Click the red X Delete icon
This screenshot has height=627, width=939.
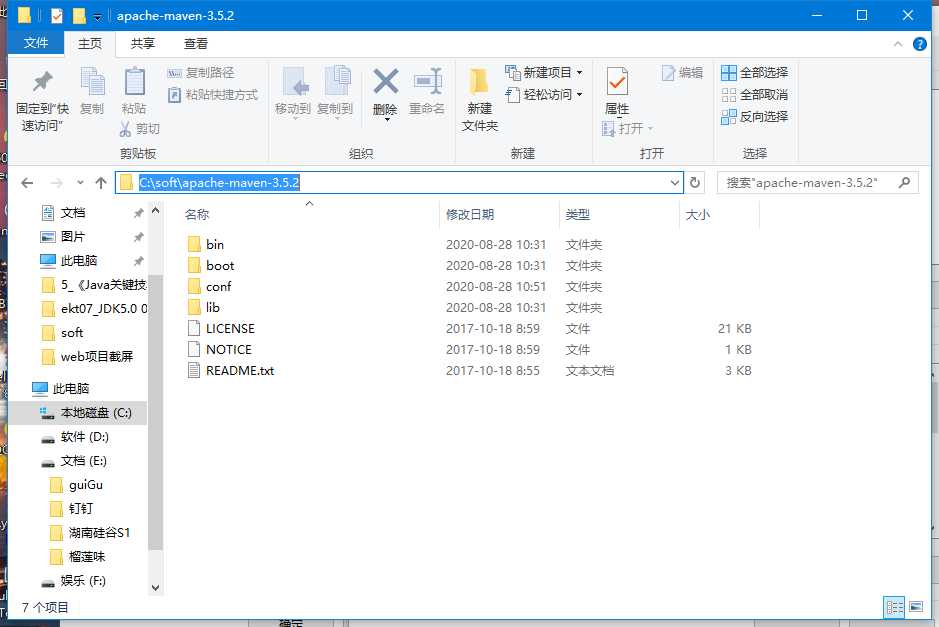tap(386, 81)
